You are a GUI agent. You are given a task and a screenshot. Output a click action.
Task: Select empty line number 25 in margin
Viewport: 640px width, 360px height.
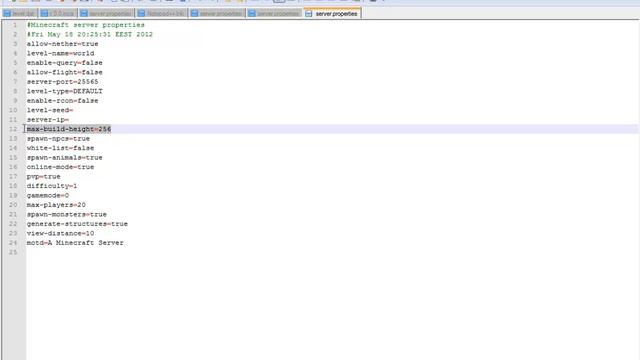coord(13,252)
